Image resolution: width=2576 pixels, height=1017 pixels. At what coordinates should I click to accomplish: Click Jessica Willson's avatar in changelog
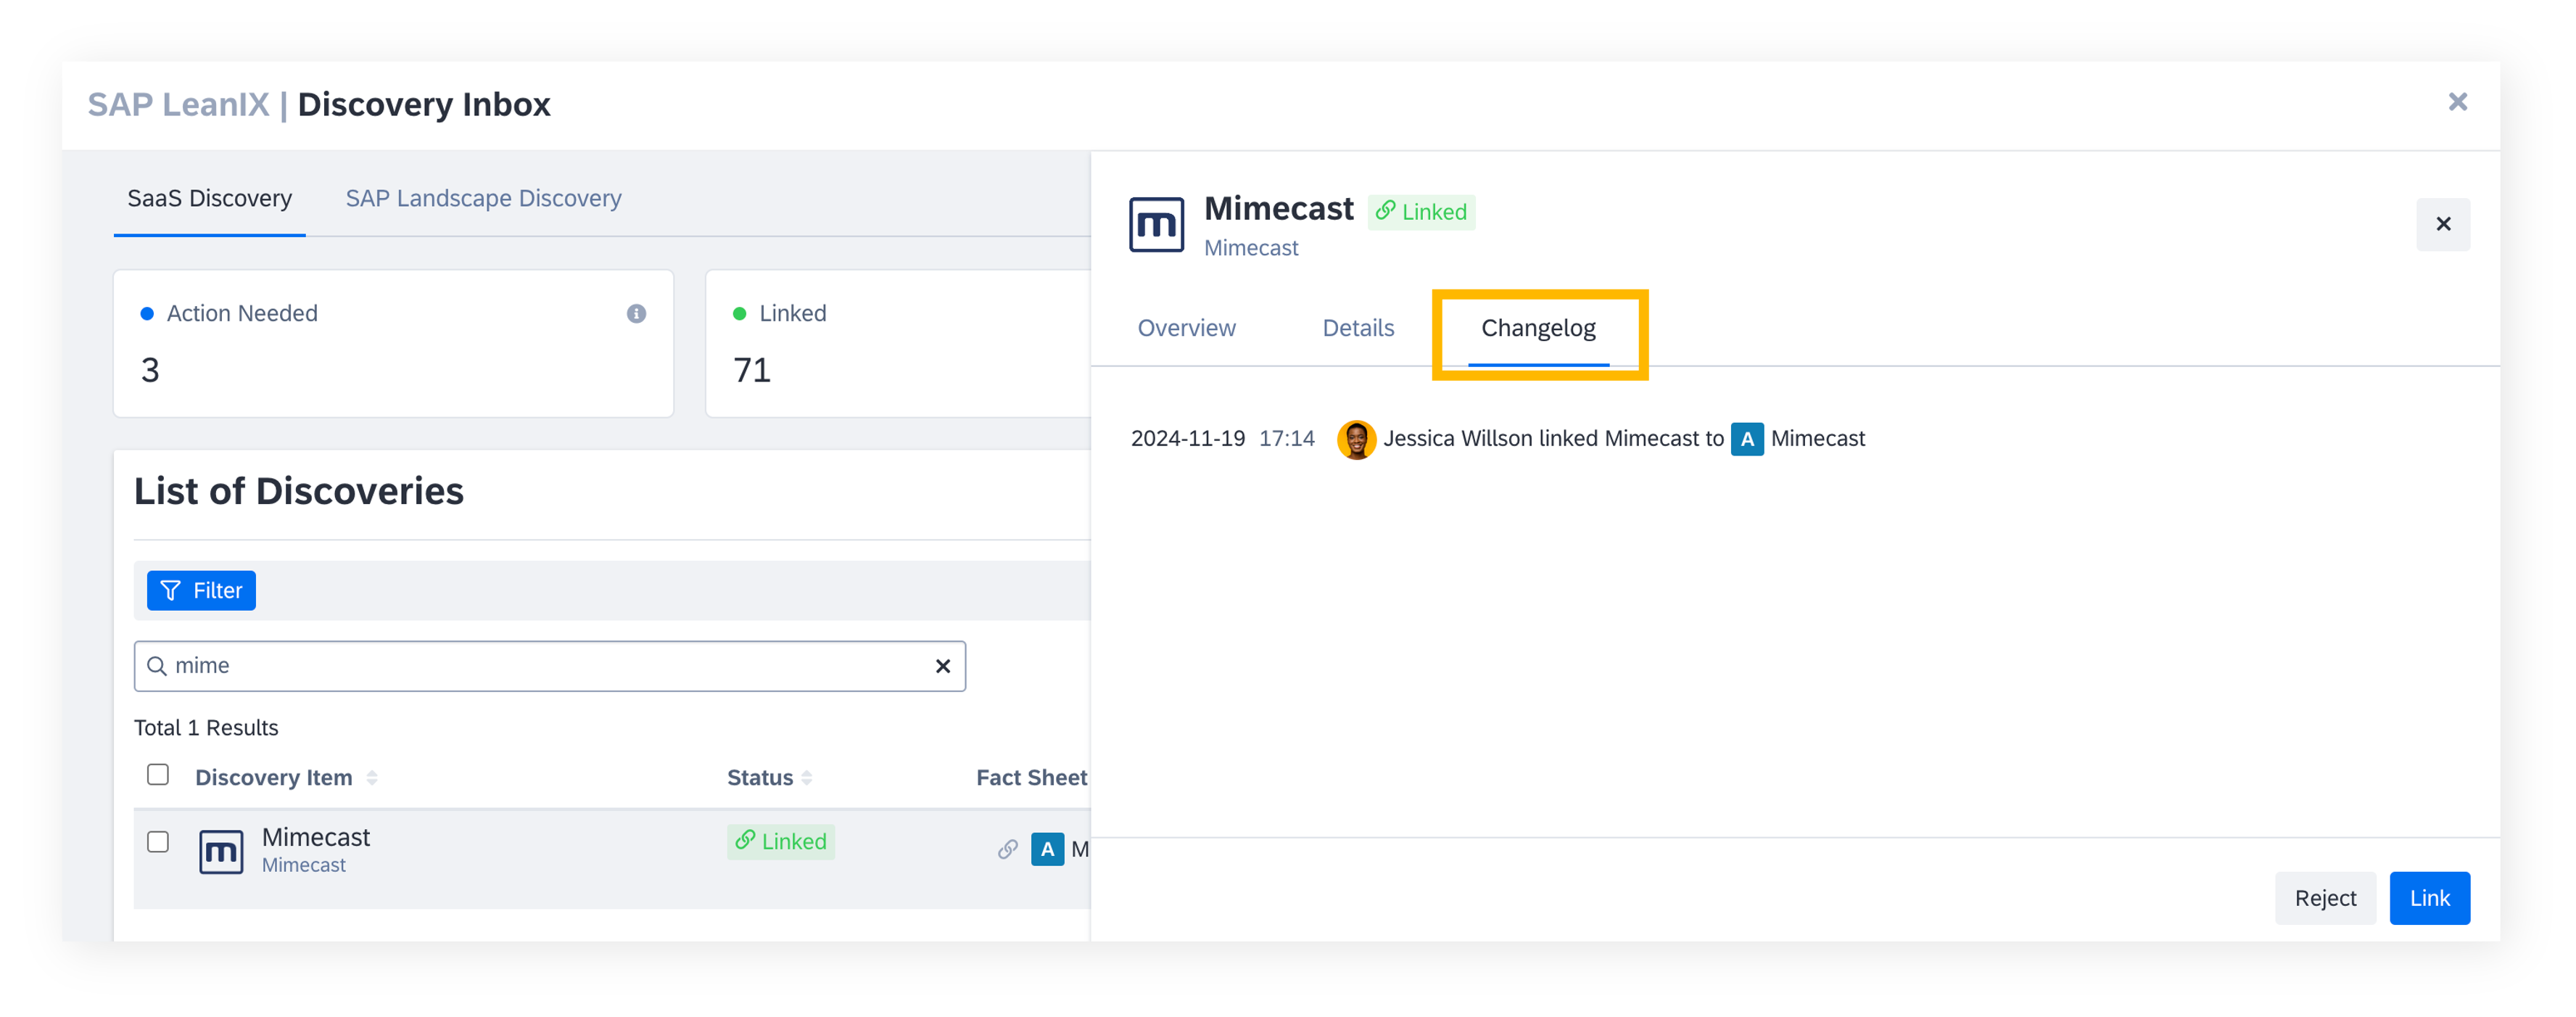(x=1356, y=439)
